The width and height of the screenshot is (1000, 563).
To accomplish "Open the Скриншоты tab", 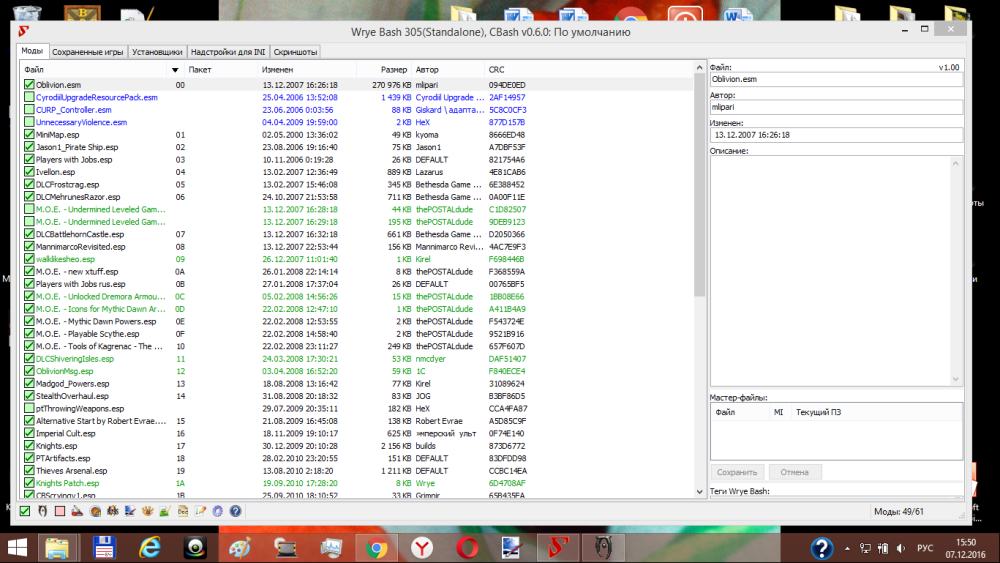I will pyautogui.click(x=295, y=52).
